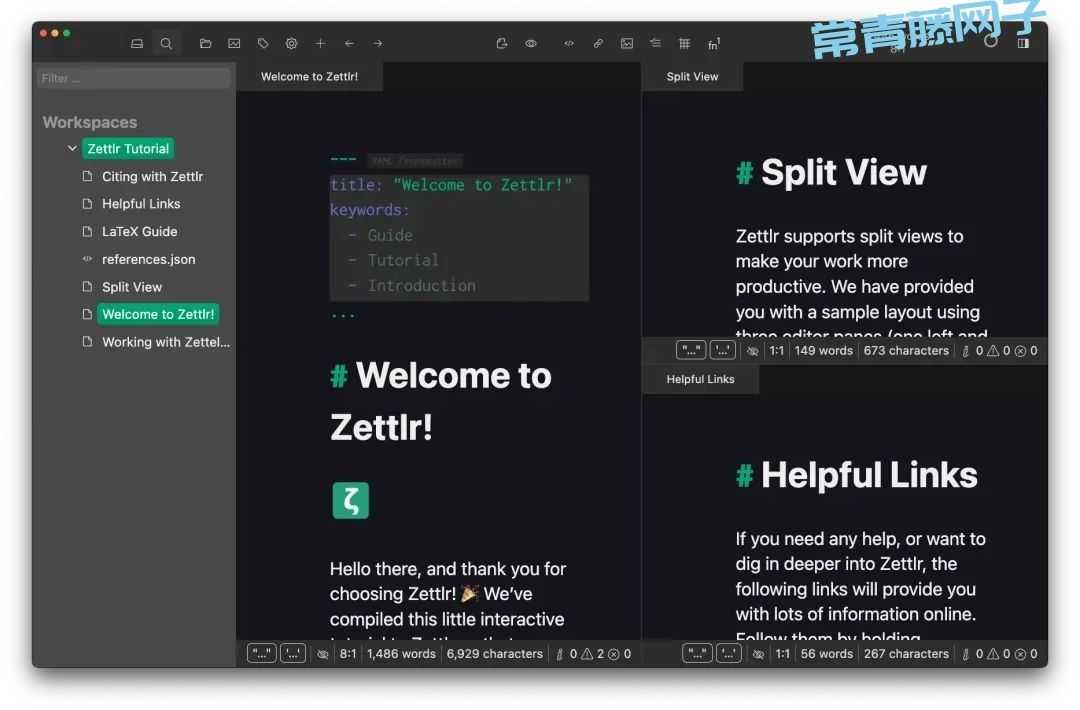Toggle readability mode eye icon in toolbar
Screen dimensions: 1080x710
530,43
